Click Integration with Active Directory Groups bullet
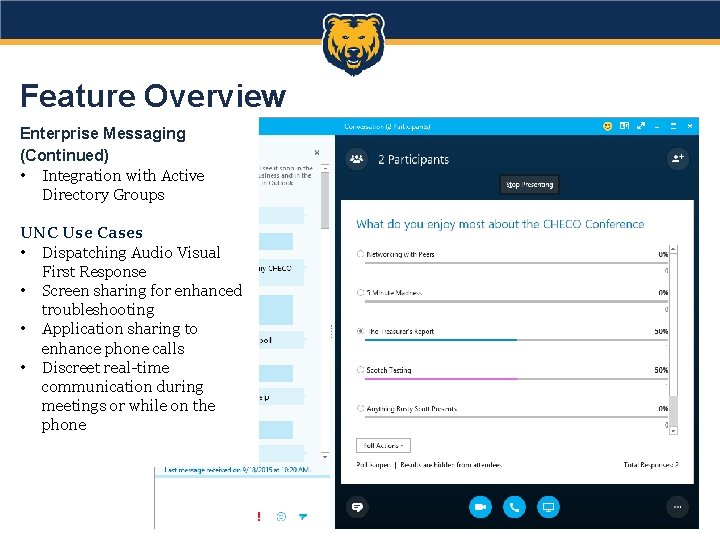 (123, 185)
